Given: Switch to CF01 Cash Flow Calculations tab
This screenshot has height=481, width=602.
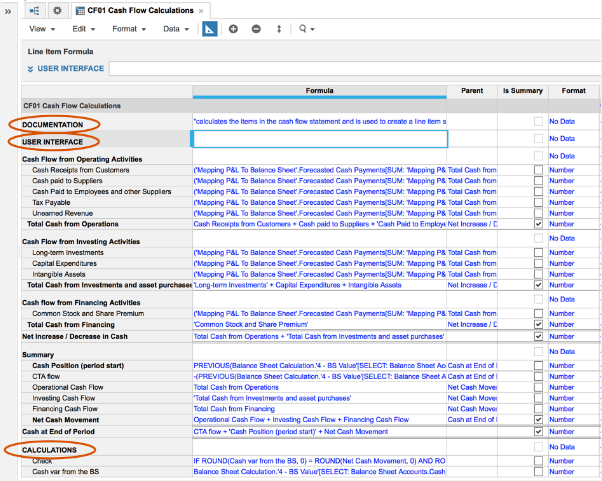Looking at the screenshot, I should point(140,11).
